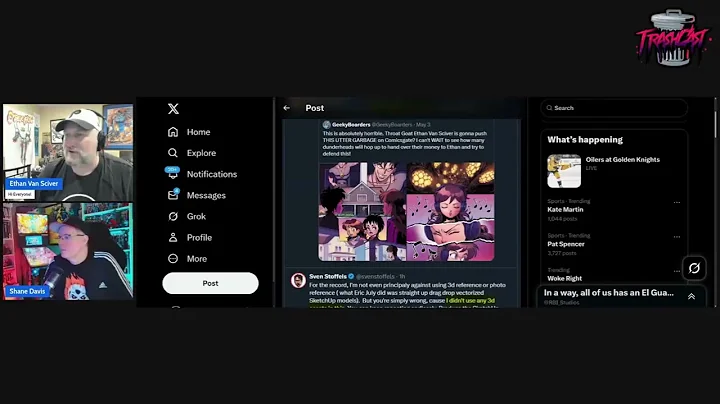The width and height of the screenshot is (720, 404).
Task: Open Kate Martin trending topic
Action: click(x=565, y=209)
